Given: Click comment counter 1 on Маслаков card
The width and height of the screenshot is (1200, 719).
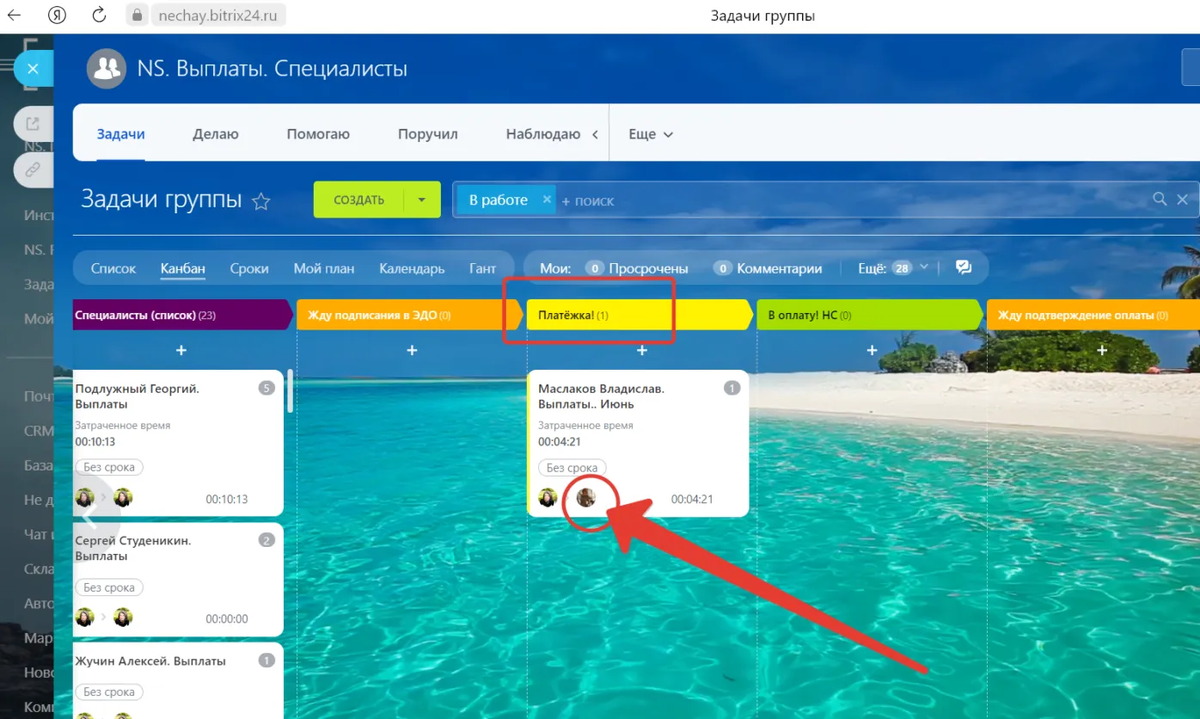Looking at the screenshot, I should [x=731, y=388].
